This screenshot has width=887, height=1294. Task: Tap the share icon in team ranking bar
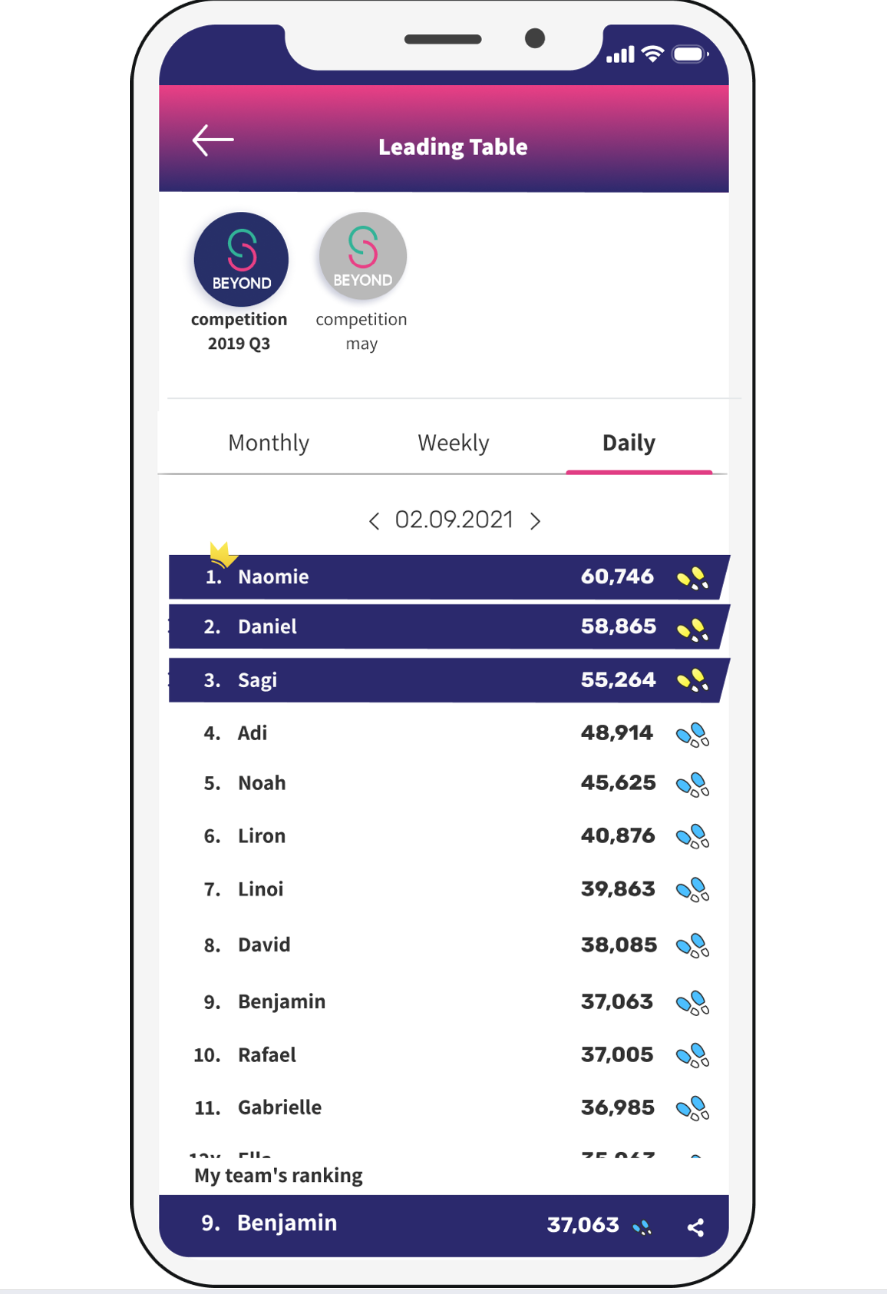(x=696, y=1227)
